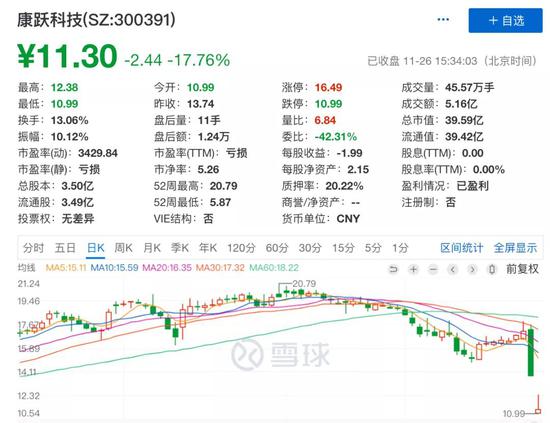Add stock to watchlist with 自选 button
This screenshot has height=423, width=550.
click(x=505, y=21)
